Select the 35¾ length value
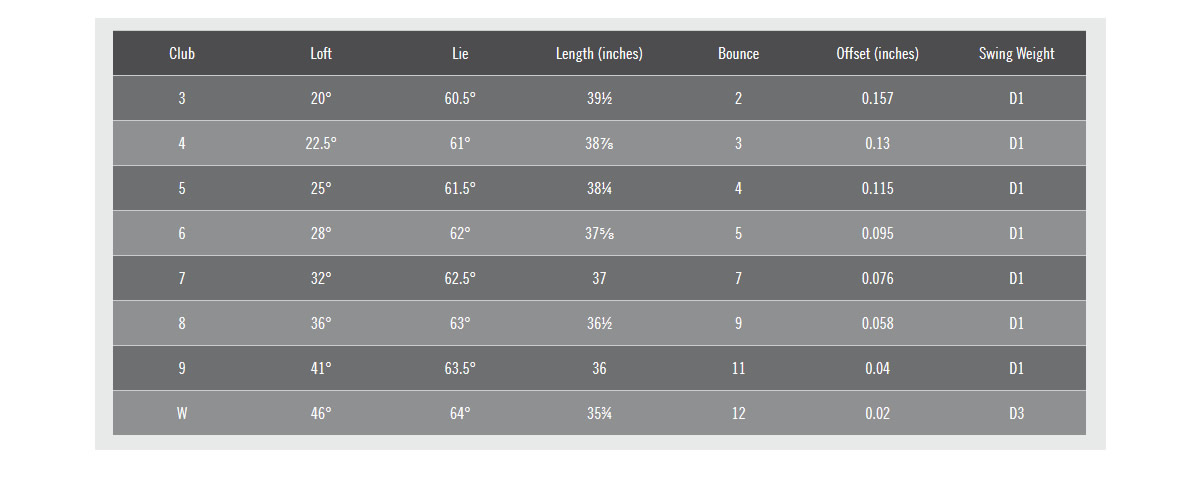 pyautogui.click(x=599, y=413)
